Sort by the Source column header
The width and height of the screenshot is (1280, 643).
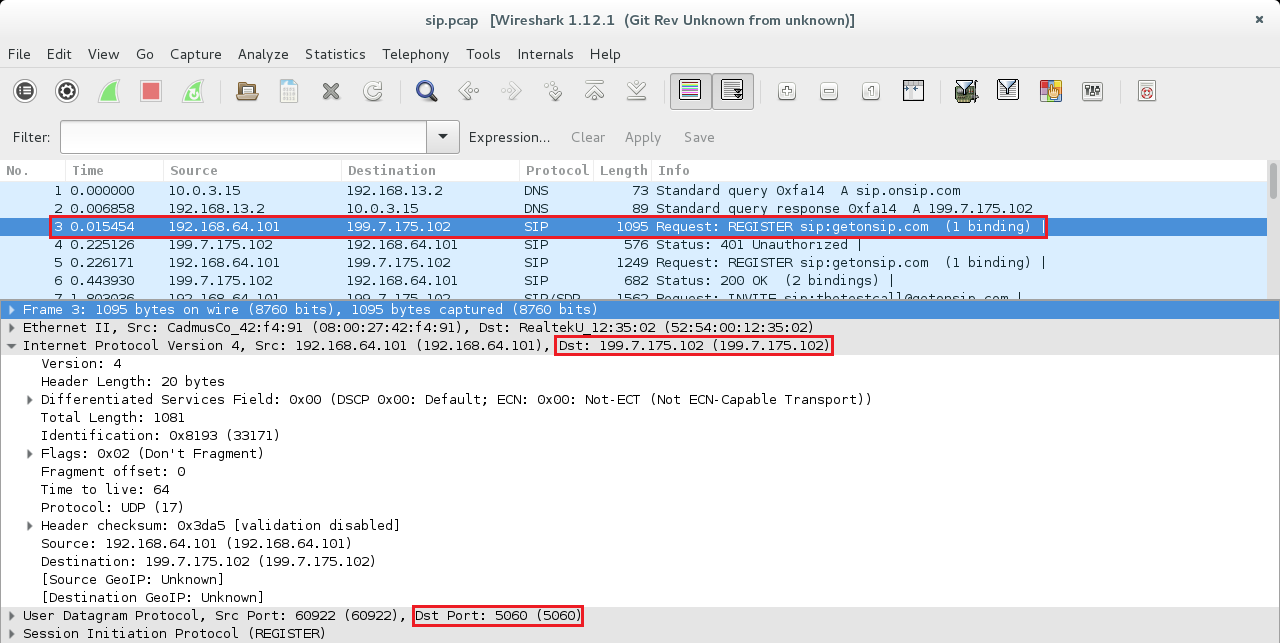click(x=252, y=170)
